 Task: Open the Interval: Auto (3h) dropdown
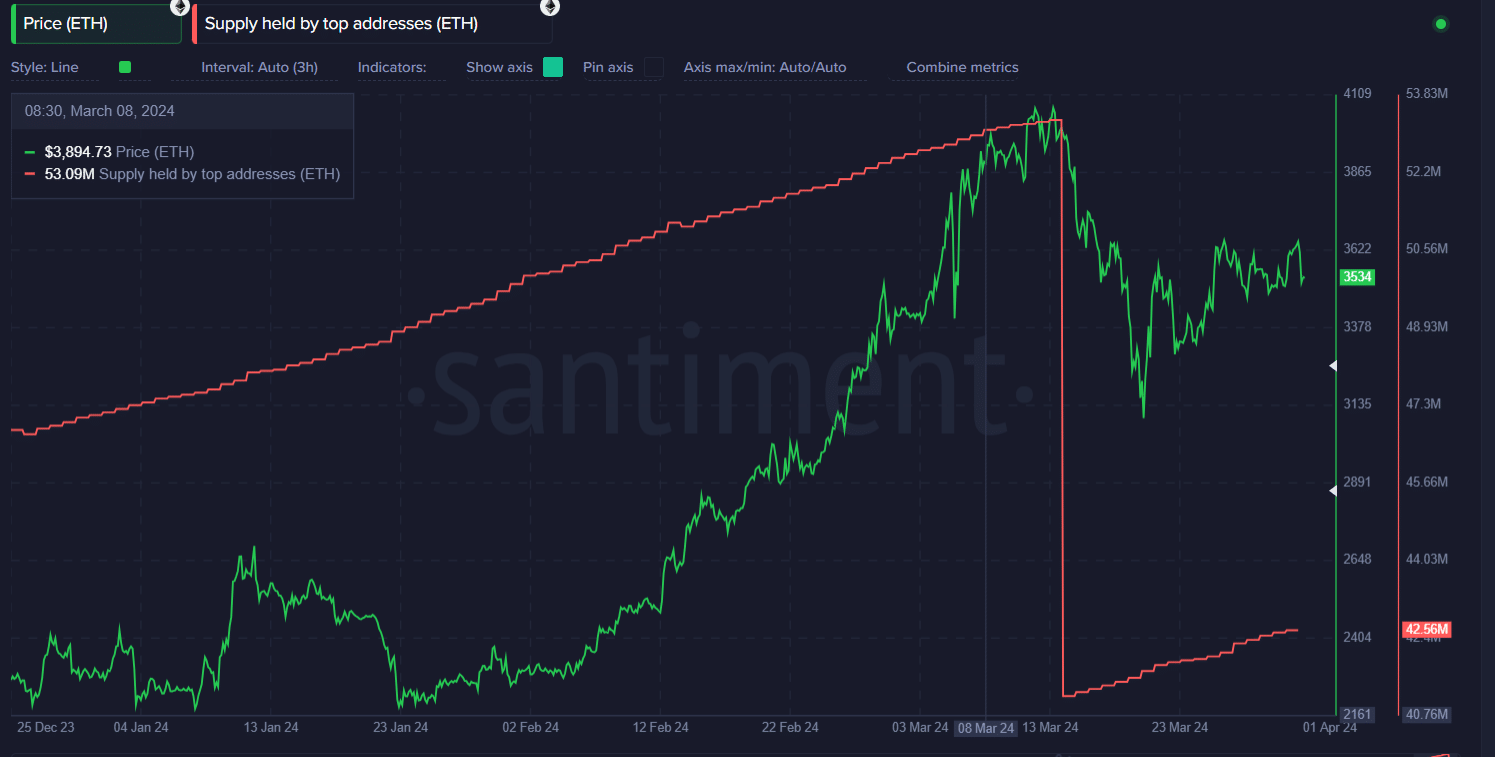click(x=259, y=68)
